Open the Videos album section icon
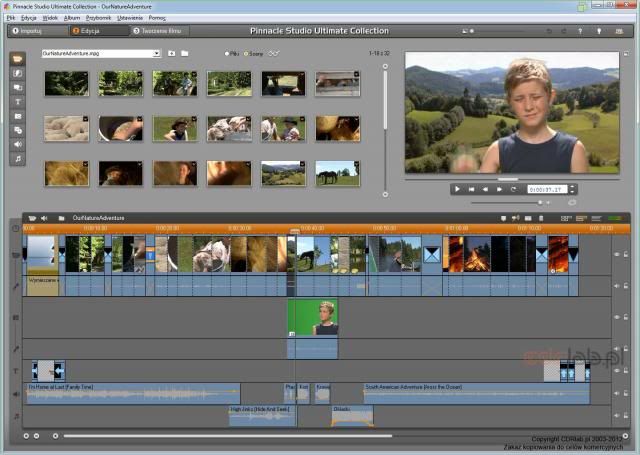640x455 pixels. tap(18, 59)
